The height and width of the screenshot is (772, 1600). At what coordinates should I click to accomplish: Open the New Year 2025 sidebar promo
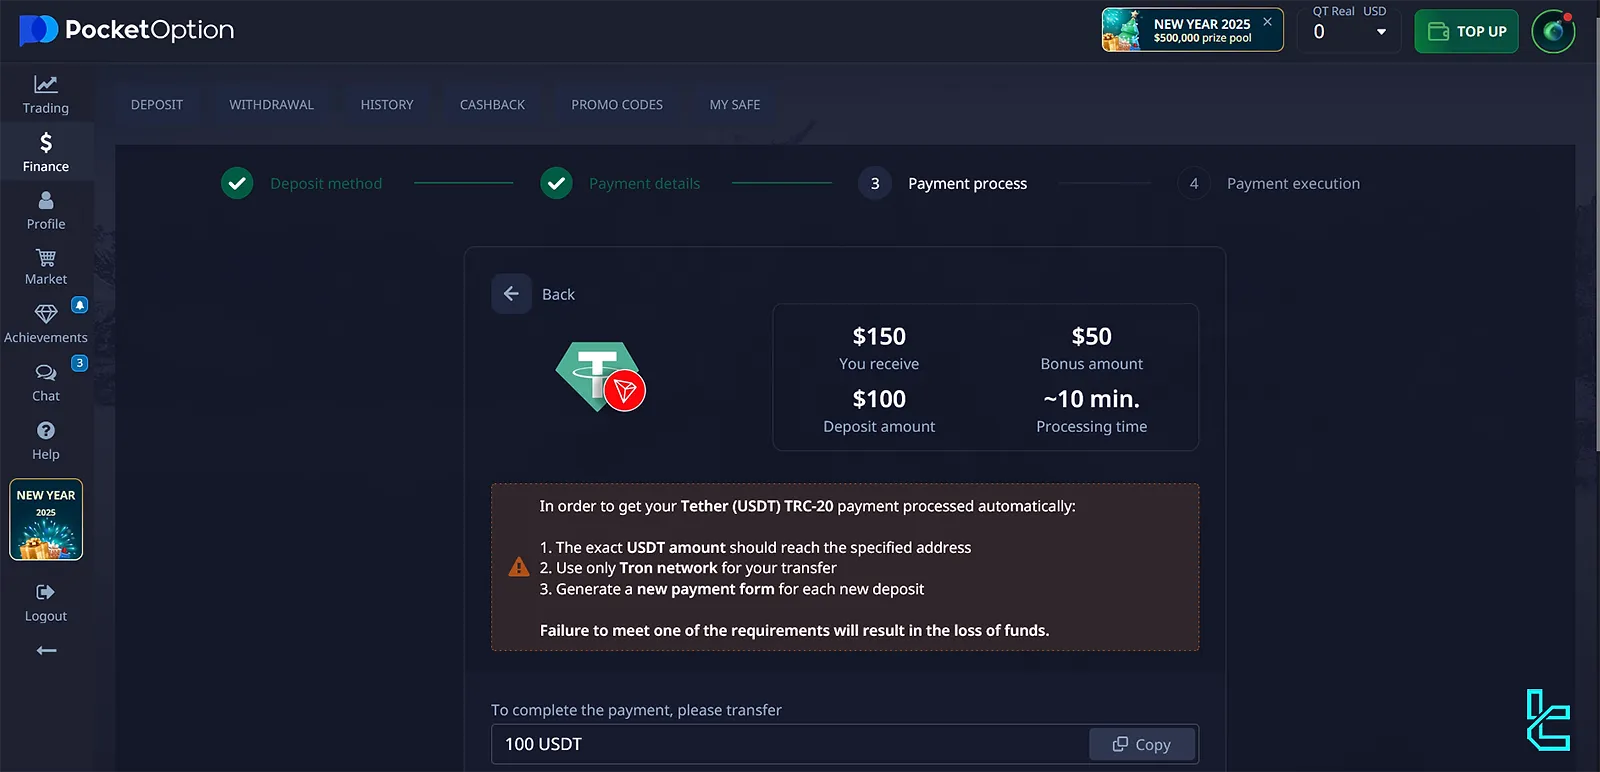click(x=46, y=520)
